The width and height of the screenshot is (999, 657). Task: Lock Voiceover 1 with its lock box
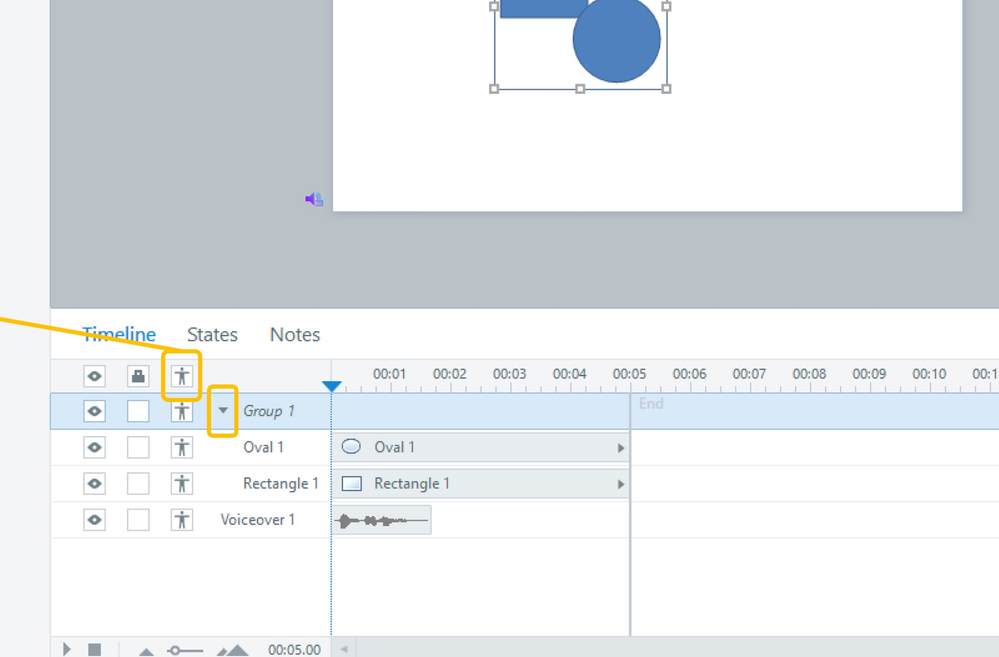[138, 520]
